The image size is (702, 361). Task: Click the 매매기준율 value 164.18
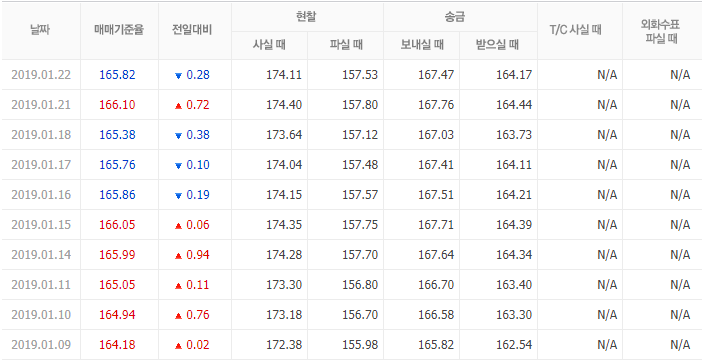[x=117, y=345]
